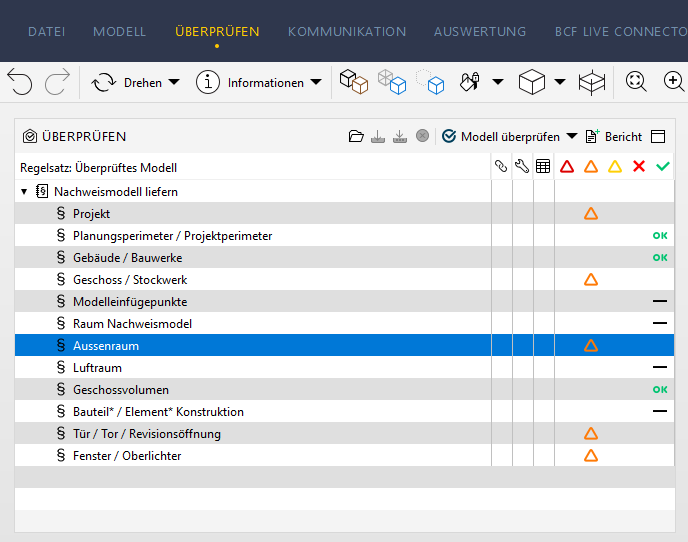Viewport: 688px width, 542px height.
Task: Select the Projekt rule
Action: tap(344, 213)
